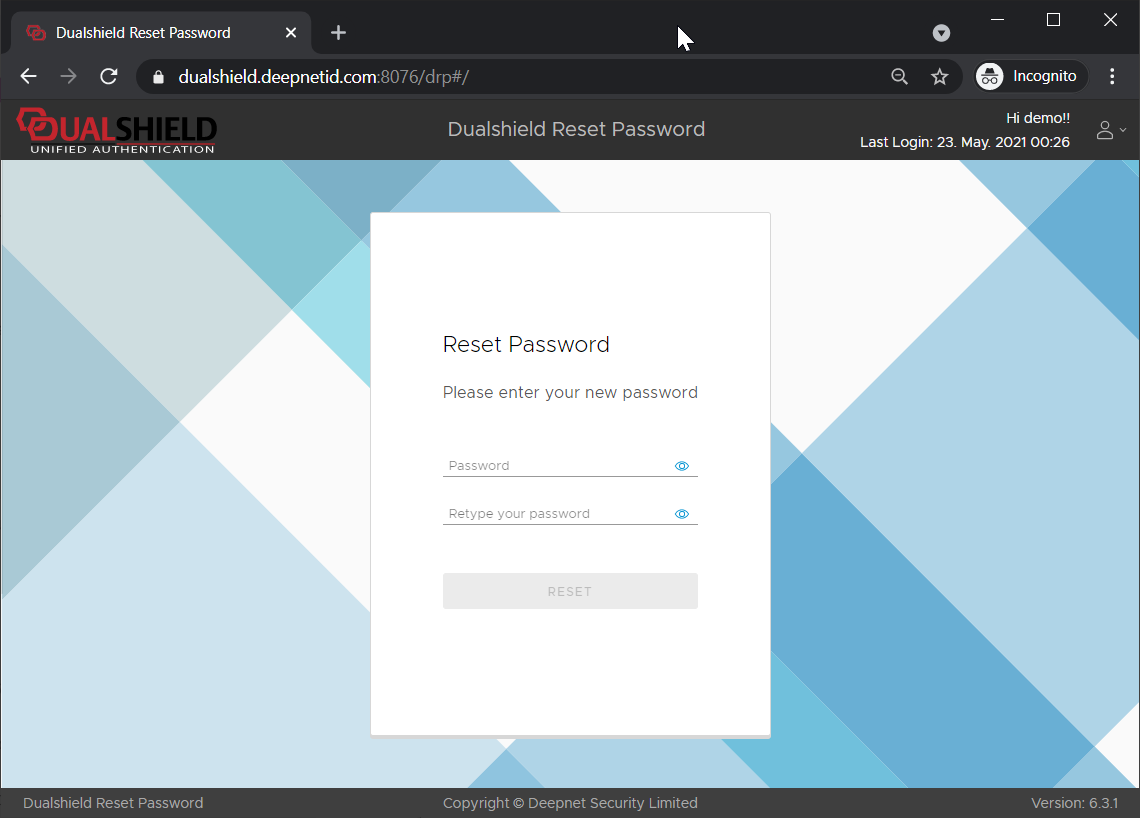This screenshot has height=818, width=1140.
Task: Click the address bar URL
Action: pos(324,76)
